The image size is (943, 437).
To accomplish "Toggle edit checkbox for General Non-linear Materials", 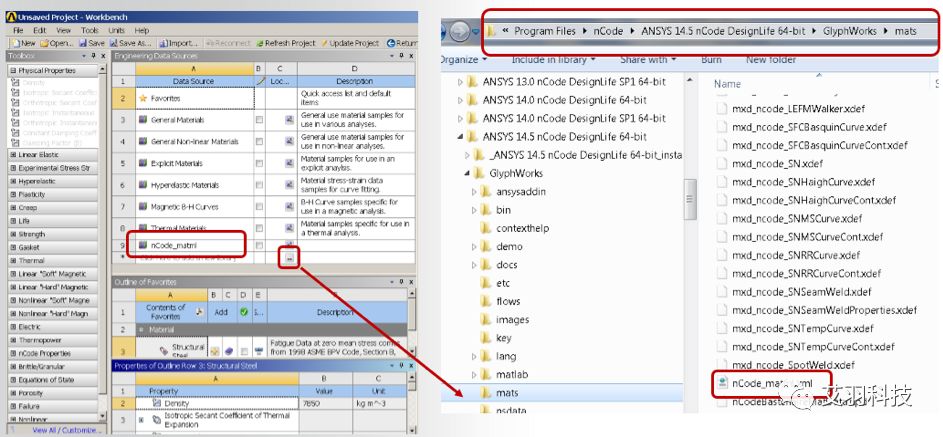I will pos(259,141).
